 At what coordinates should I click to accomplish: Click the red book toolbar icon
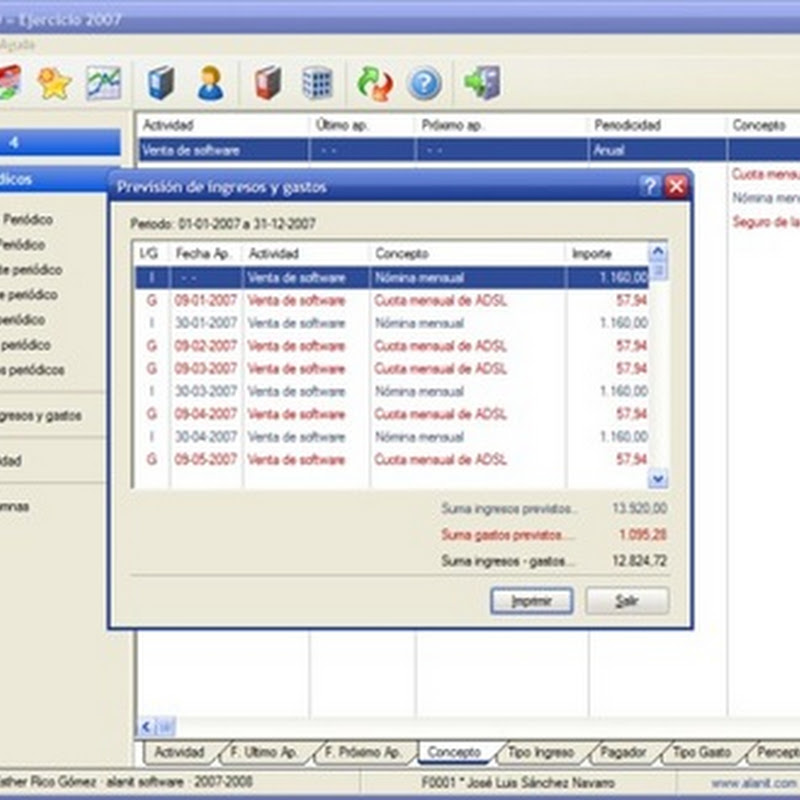click(x=268, y=83)
